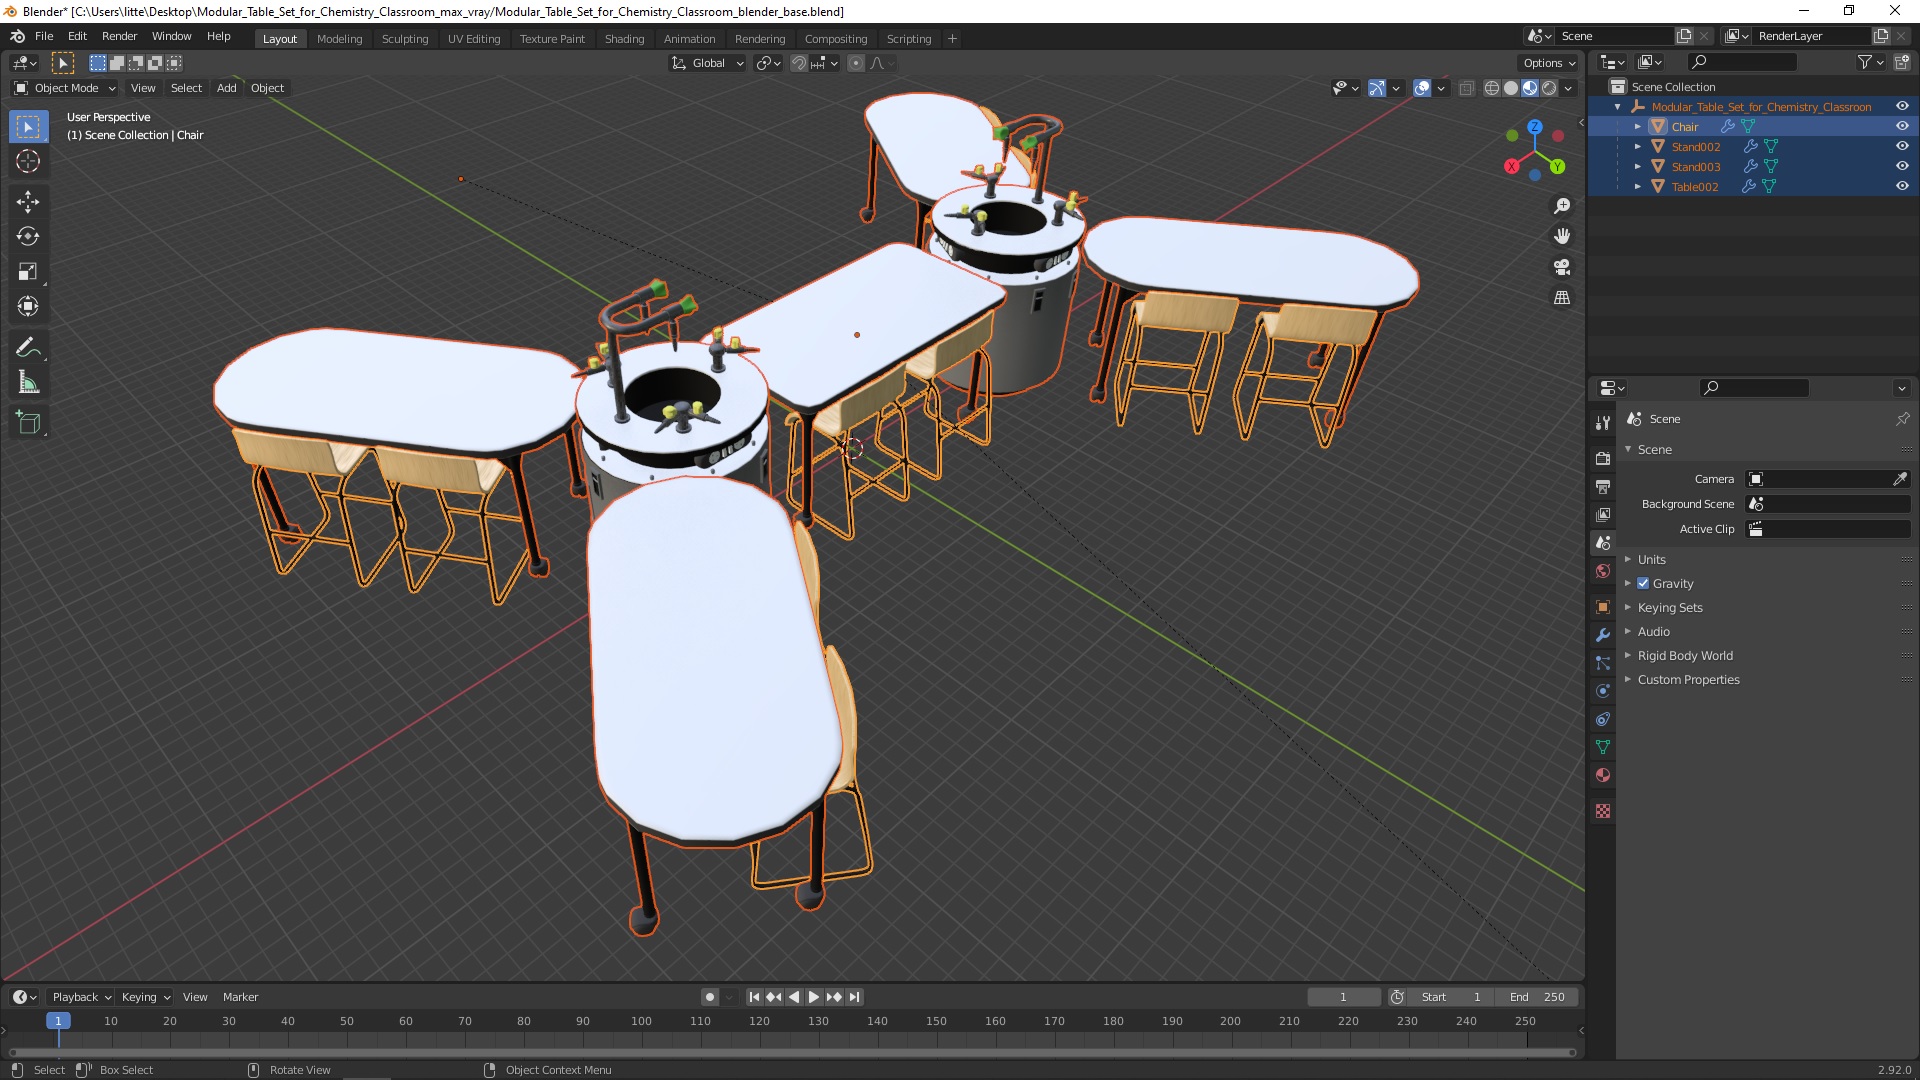Image resolution: width=1920 pixels, height=1080 pixels.
Task: Open Render properties tab
Action: pos(1603,458)
